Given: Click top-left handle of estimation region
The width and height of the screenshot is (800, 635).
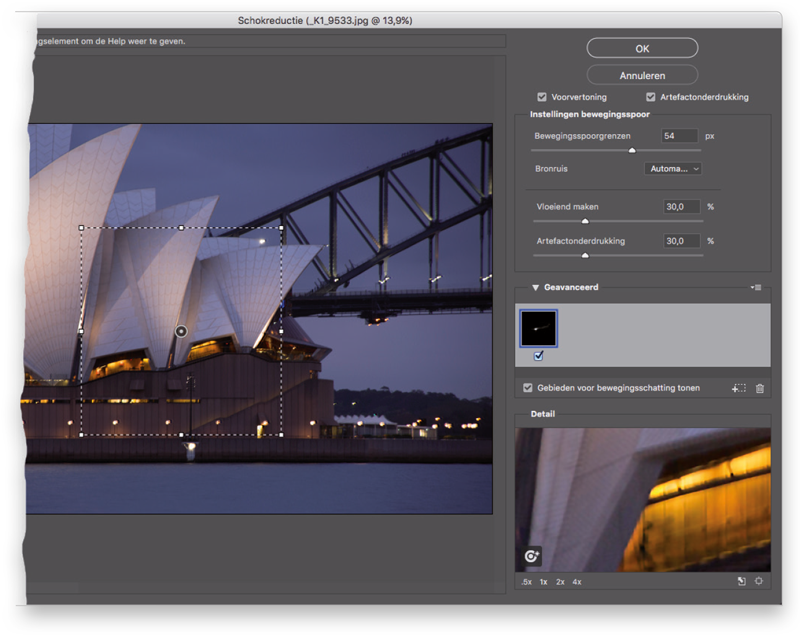Looking at the screenshot, I should click(x=82, y=228).
